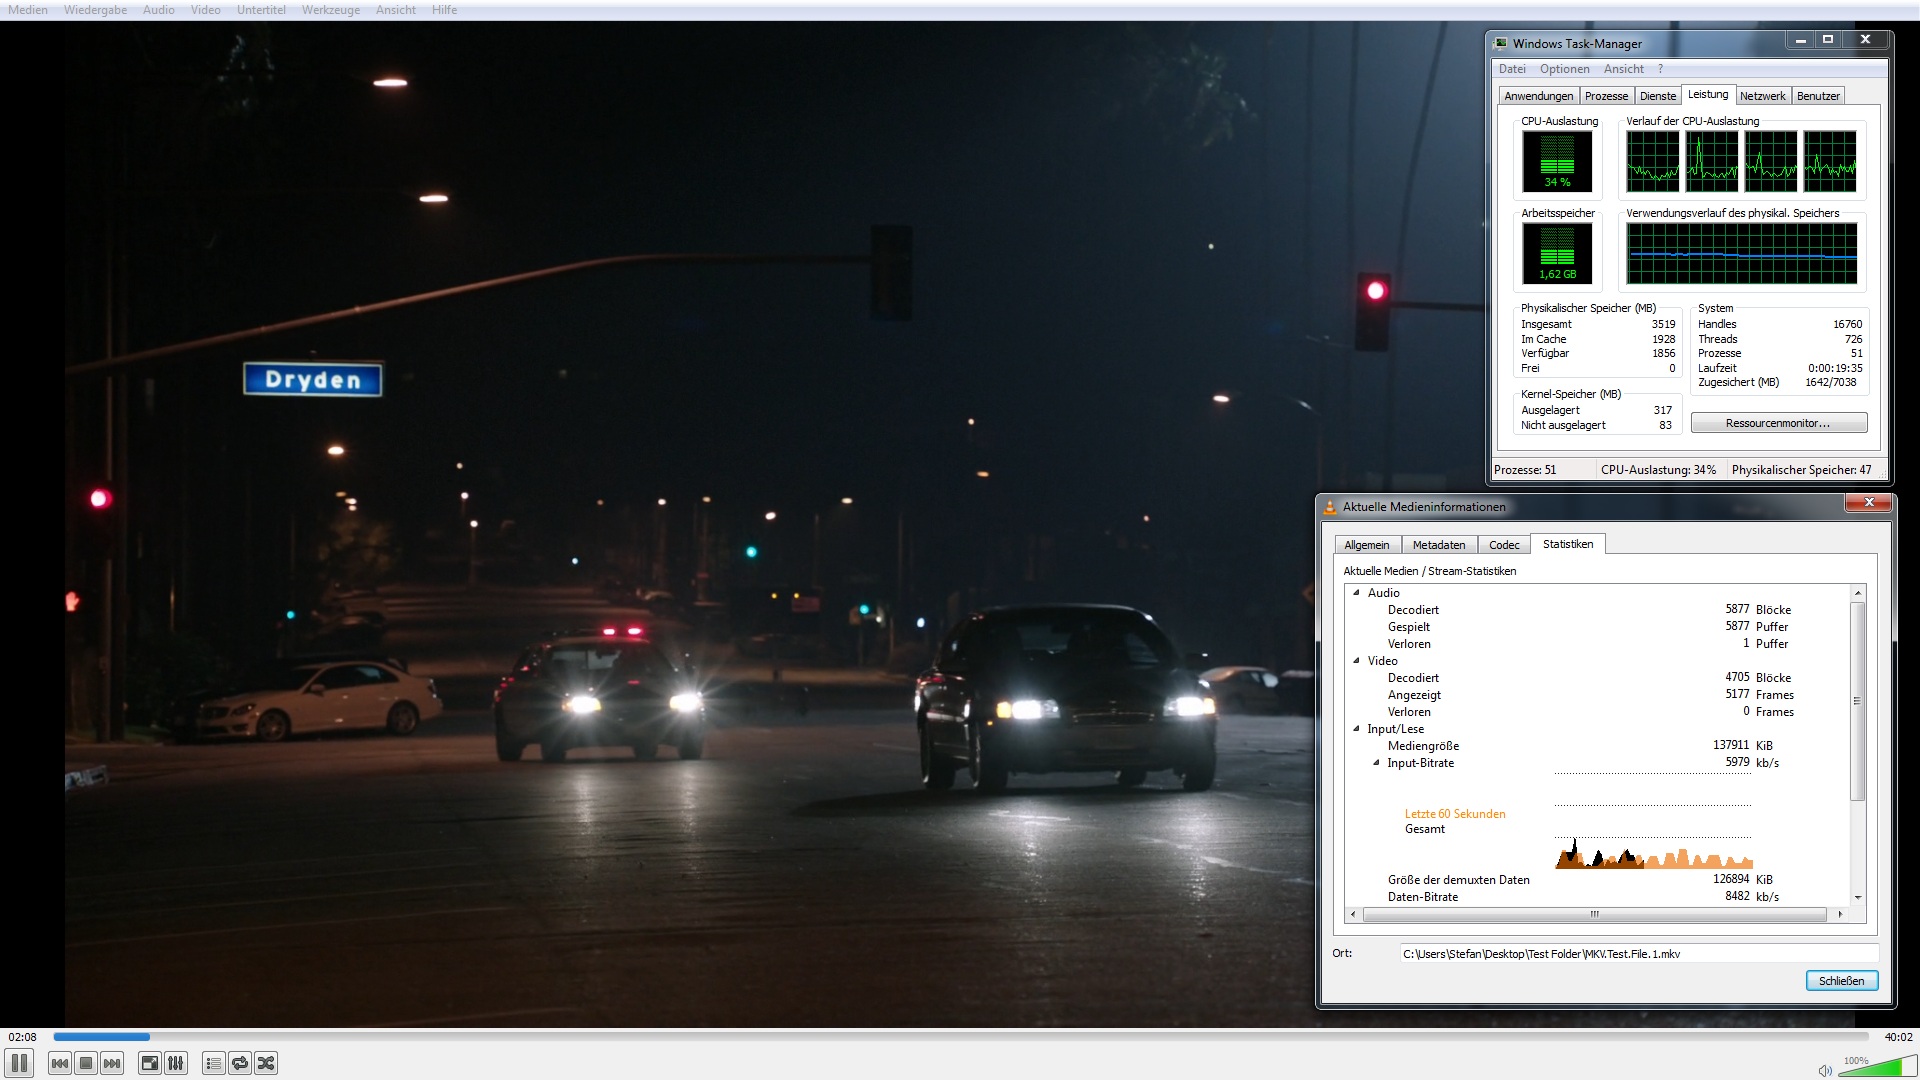Image resolution: width=1920 pixels, height=1080 pixels.
Task: Switch to Benutzer tab
Action: click(x=1818, y=96)
